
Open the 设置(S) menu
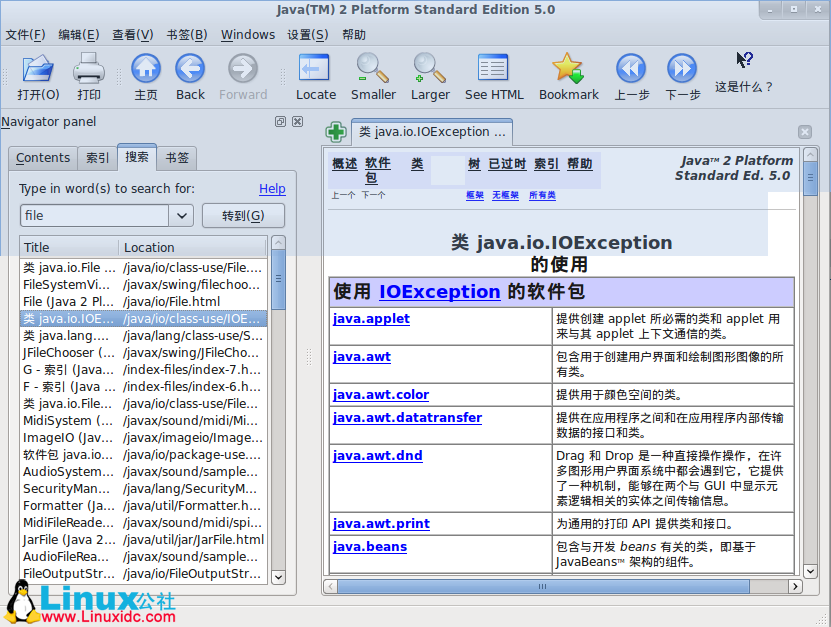click(x=308, y=35)
